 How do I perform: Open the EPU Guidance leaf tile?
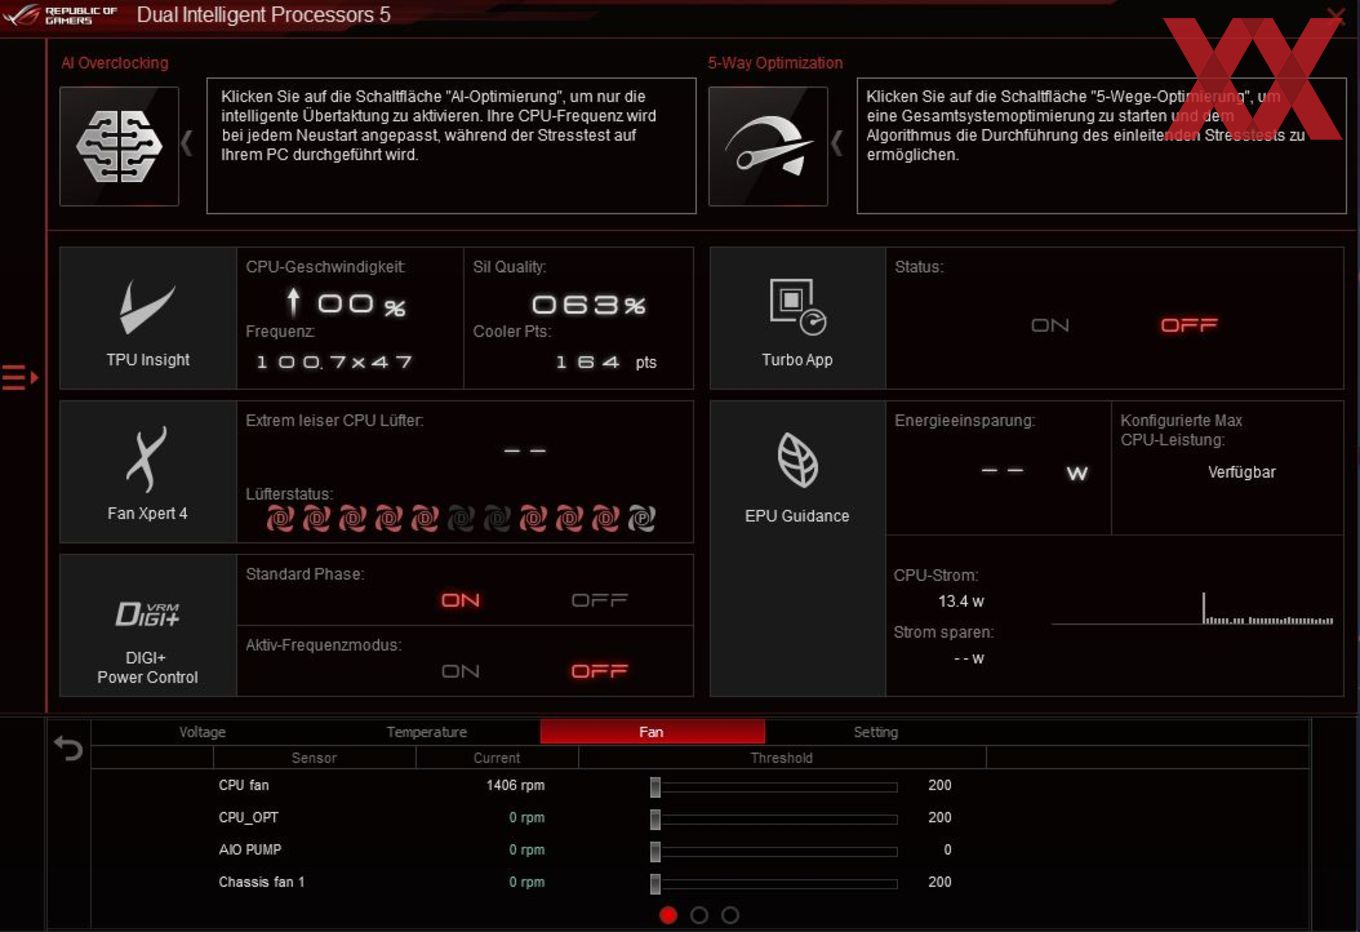click(797, 549)
